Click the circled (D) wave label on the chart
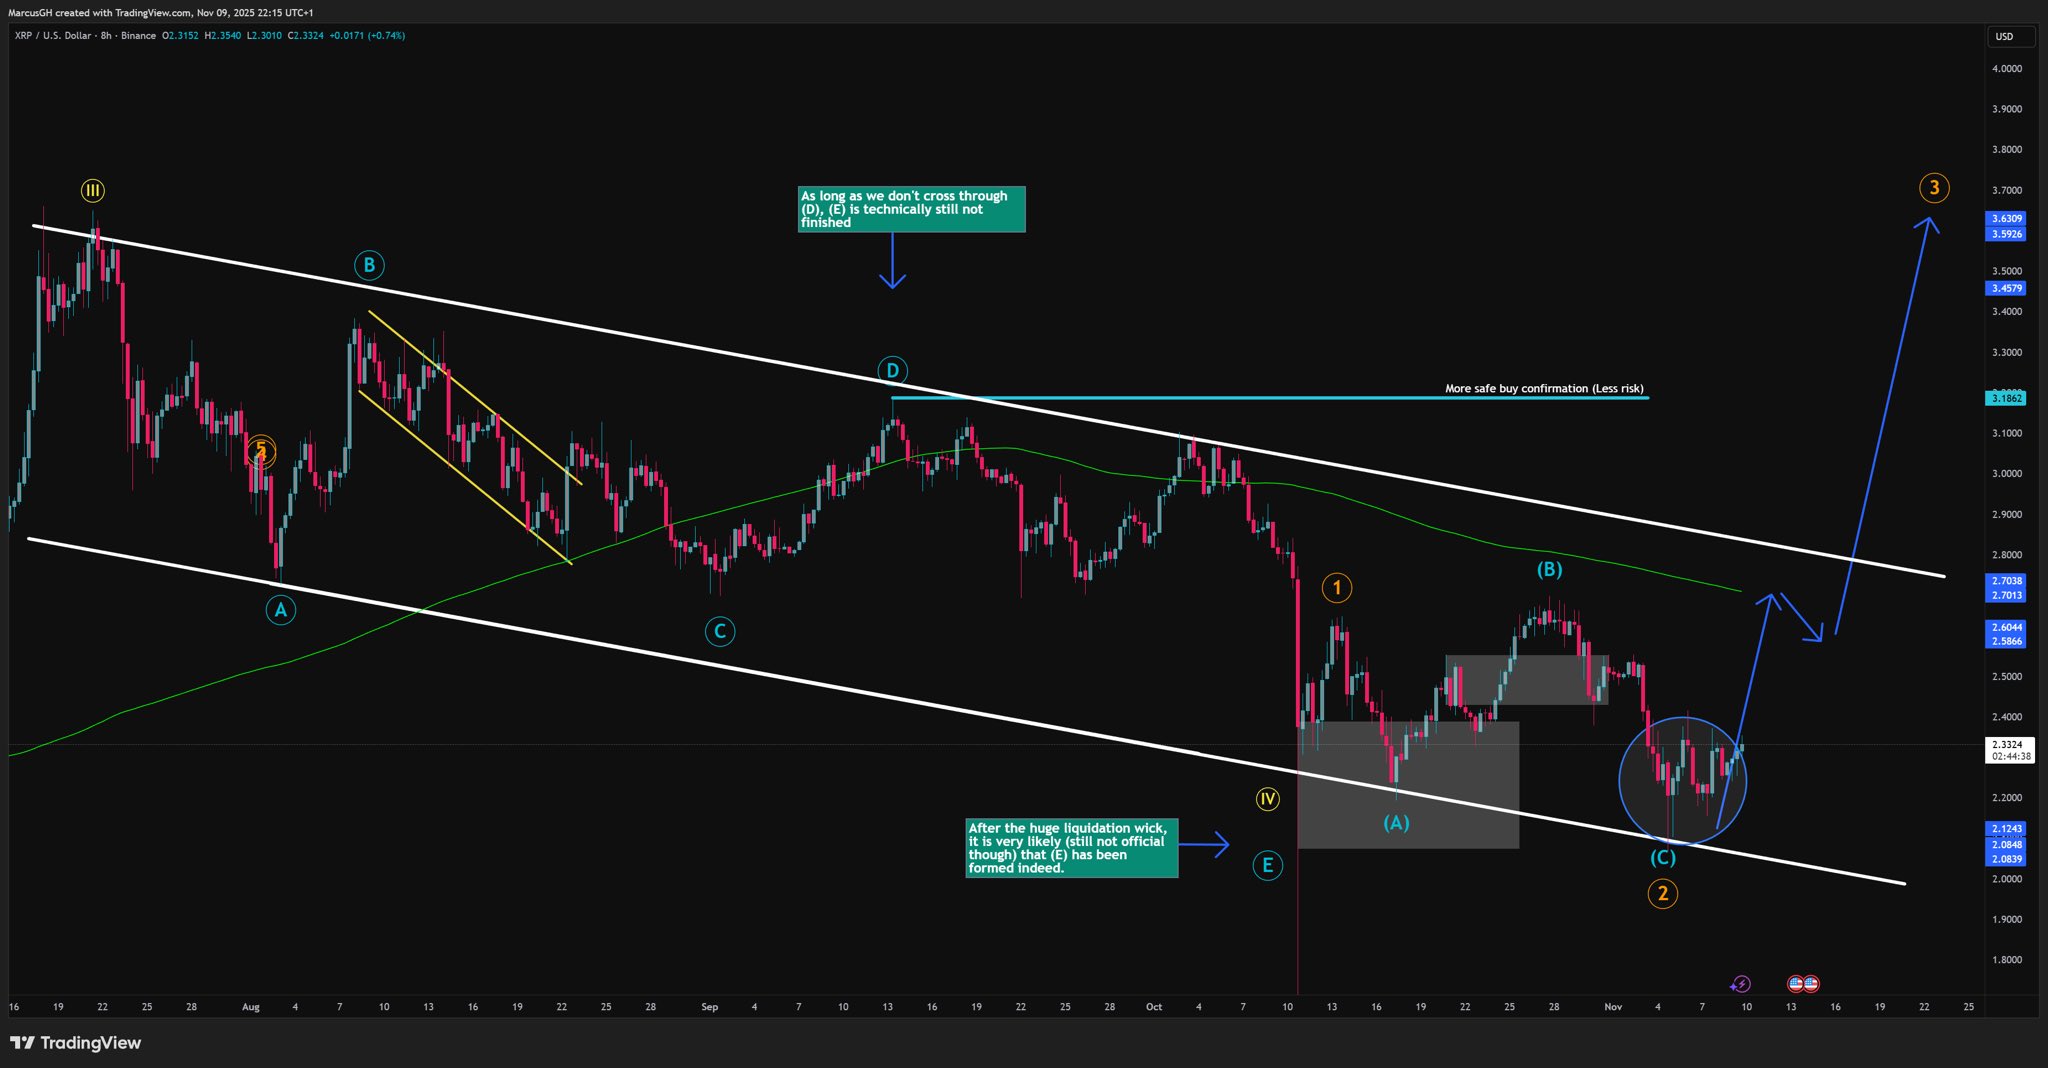The height and width of the screenshot is (1068, 2048). tap(891, 370)
